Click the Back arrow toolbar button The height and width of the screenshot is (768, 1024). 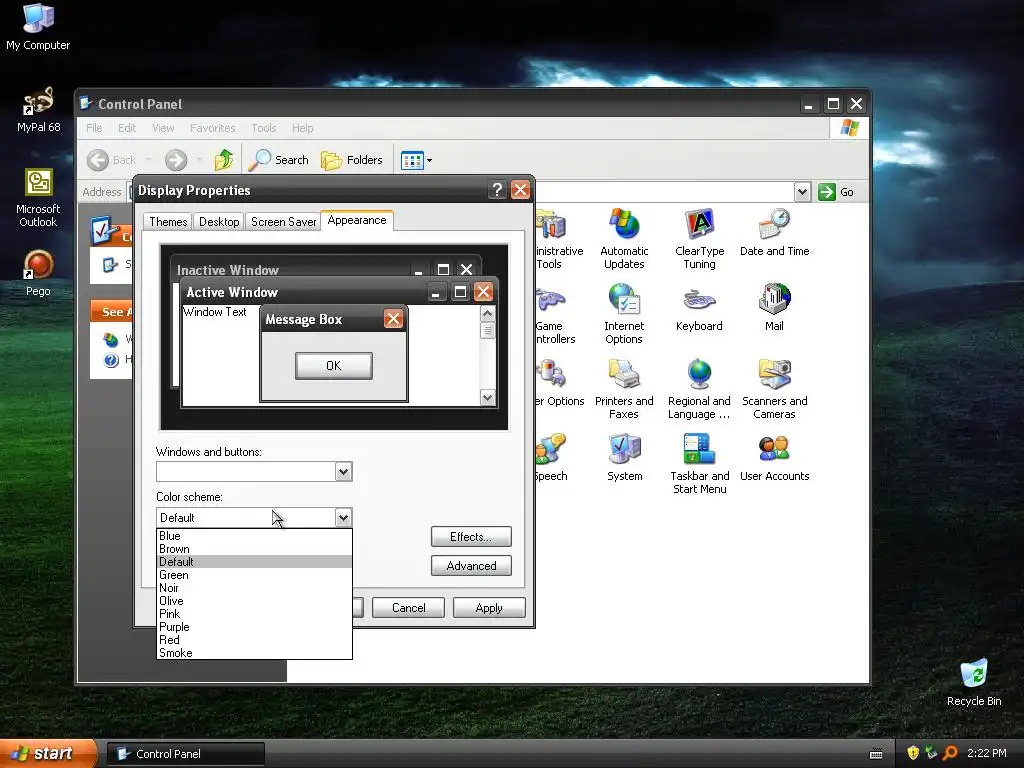[111, 160]
